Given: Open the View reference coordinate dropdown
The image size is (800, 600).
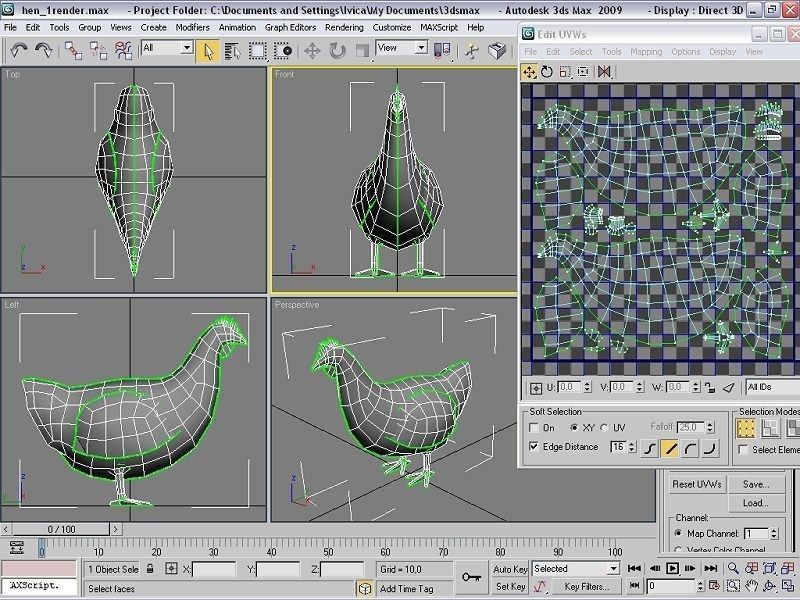Looking at the screenshot, I should tap(402, 48).
